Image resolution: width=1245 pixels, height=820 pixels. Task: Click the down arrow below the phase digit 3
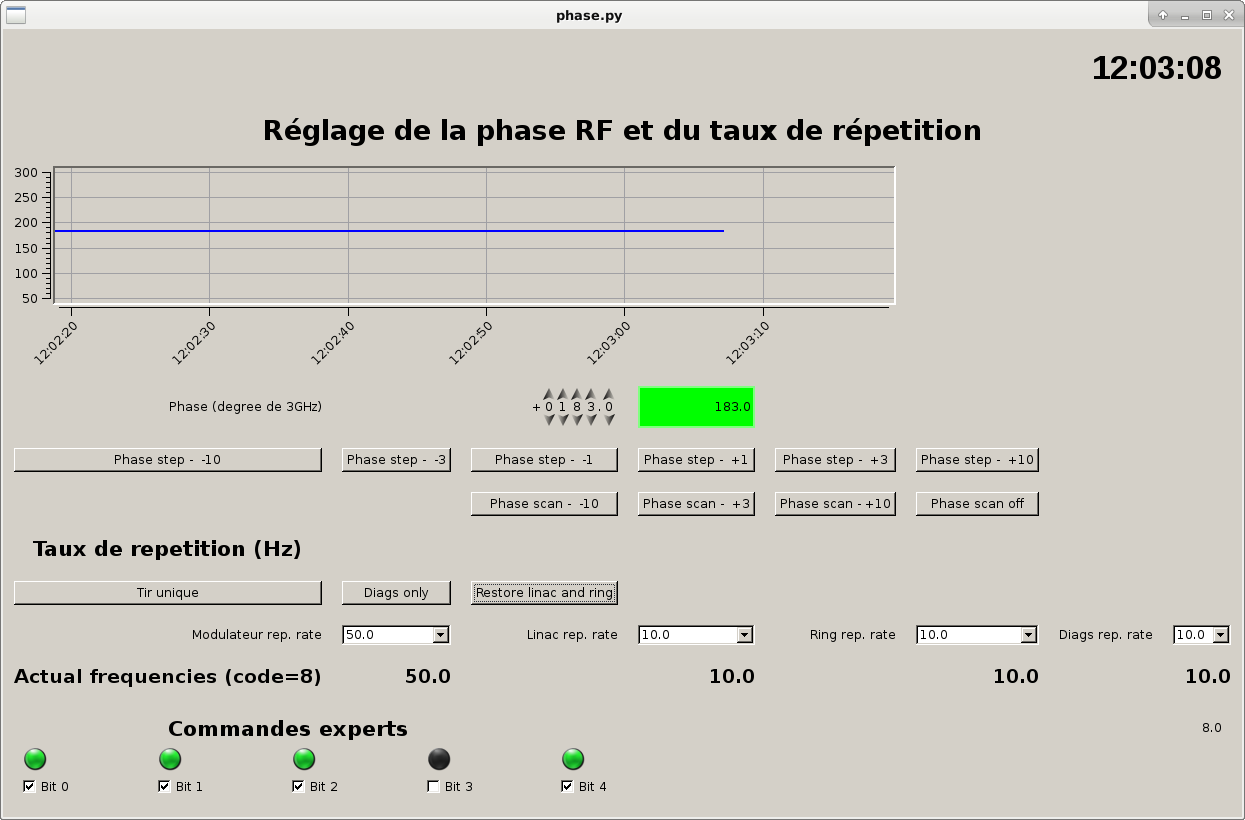tap(591, 420)
